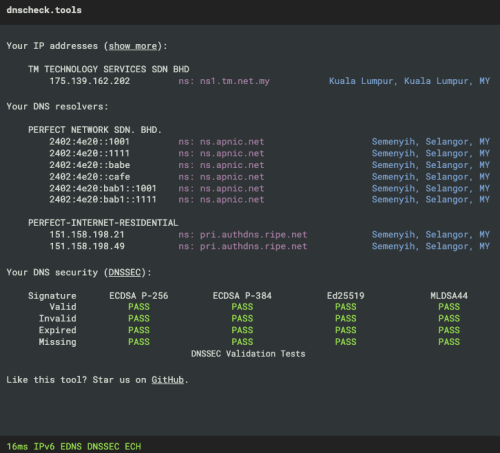Select resolver 2402:4e20::1001
500x453 pixels.
tap(89, 142)
